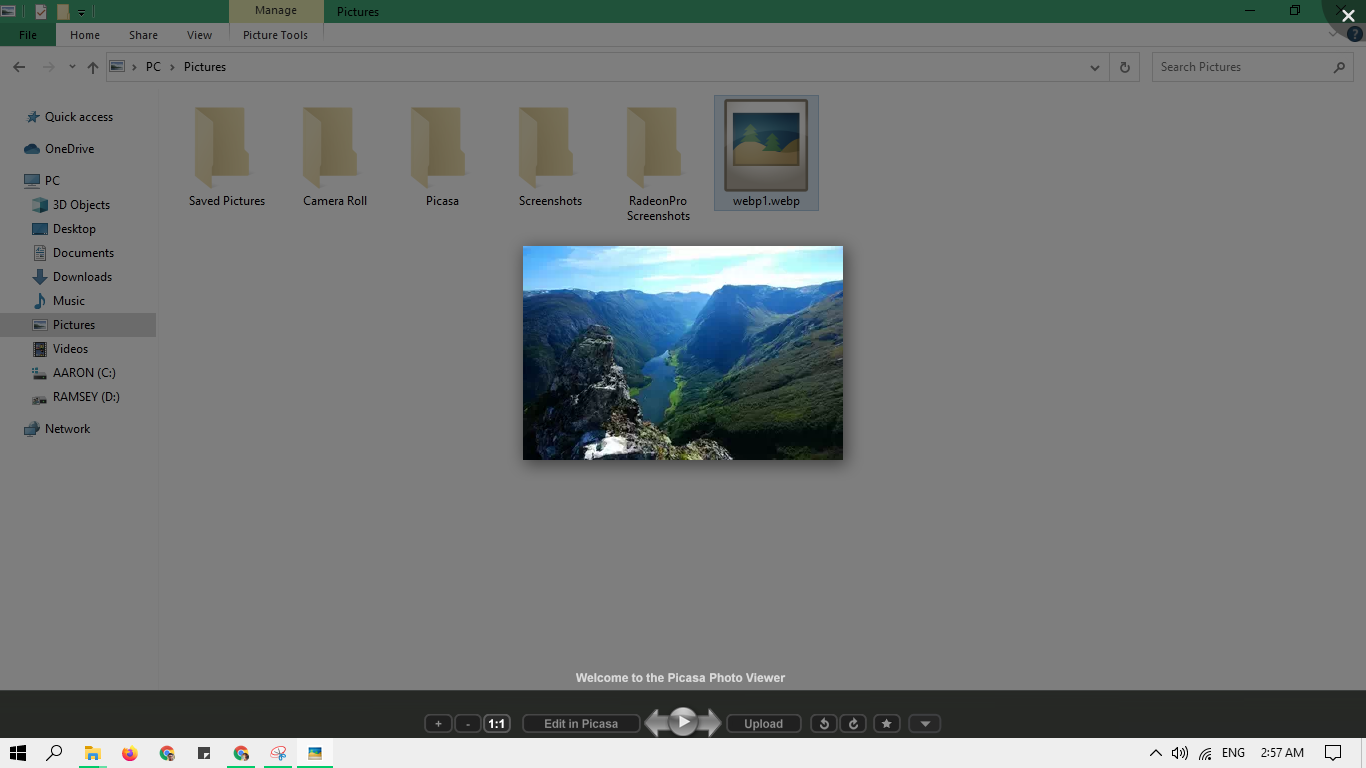Image resolution: width=1366 pixels, height=768 pixels.
Task: Rotate photo clockwise
Action: point(853,724)
